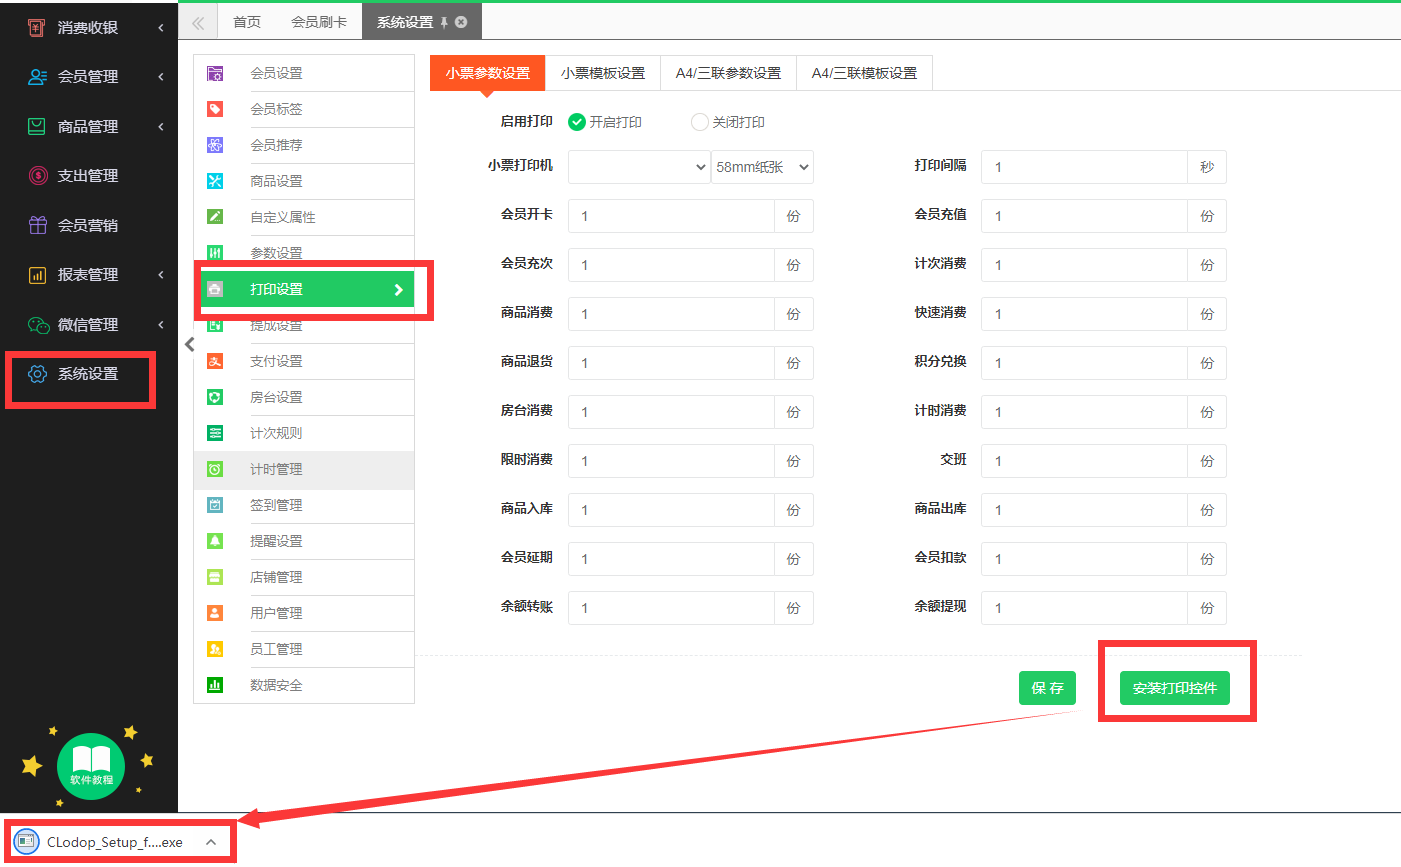Click the 软件教程 book icon

91,765
